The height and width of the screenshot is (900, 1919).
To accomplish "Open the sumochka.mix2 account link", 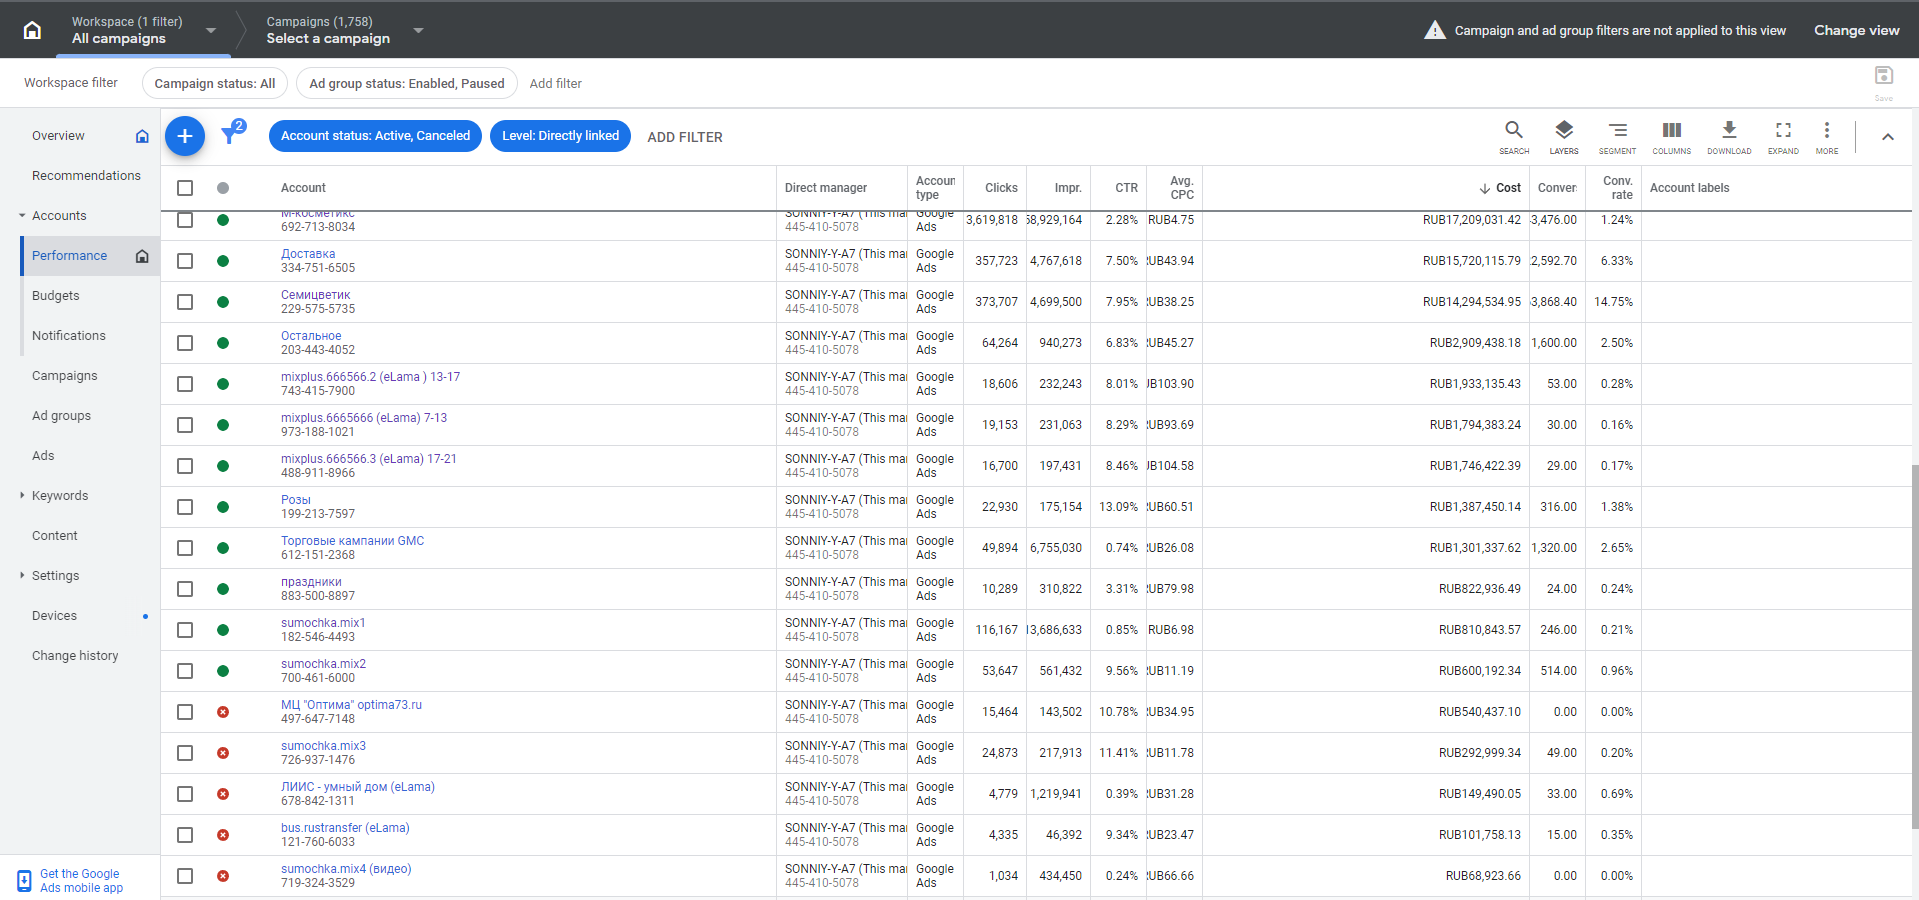I will click(x=323, y=664).
